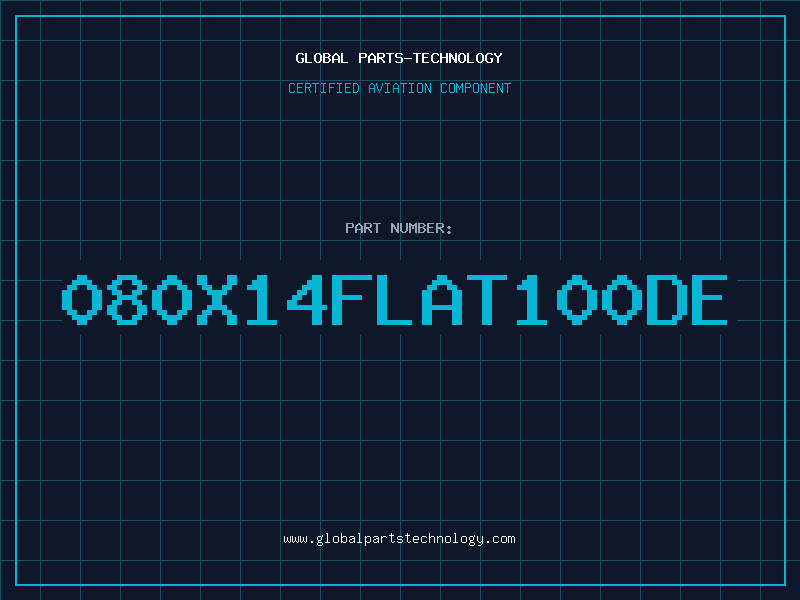Viewport: 800px width, 600px height.
Task: Click the letter X in the part number
Action: pyautogui.click(x=217, y=299)
